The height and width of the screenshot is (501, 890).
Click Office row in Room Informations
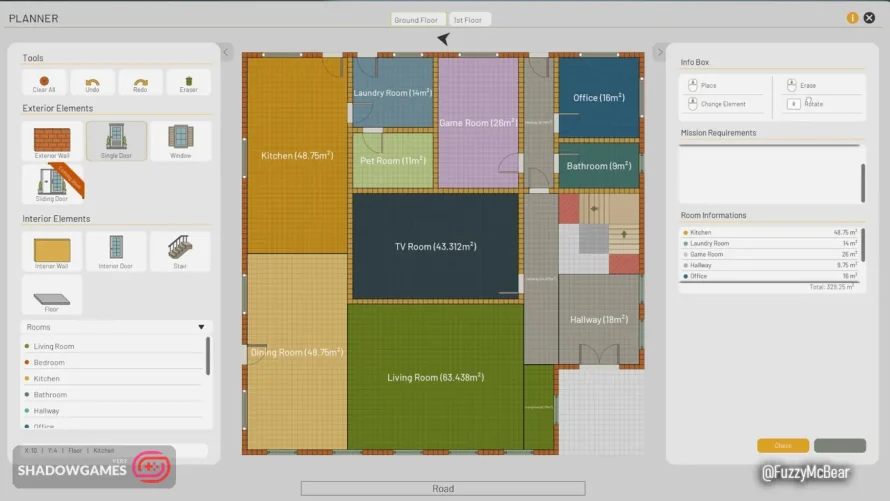coord(770,276)
